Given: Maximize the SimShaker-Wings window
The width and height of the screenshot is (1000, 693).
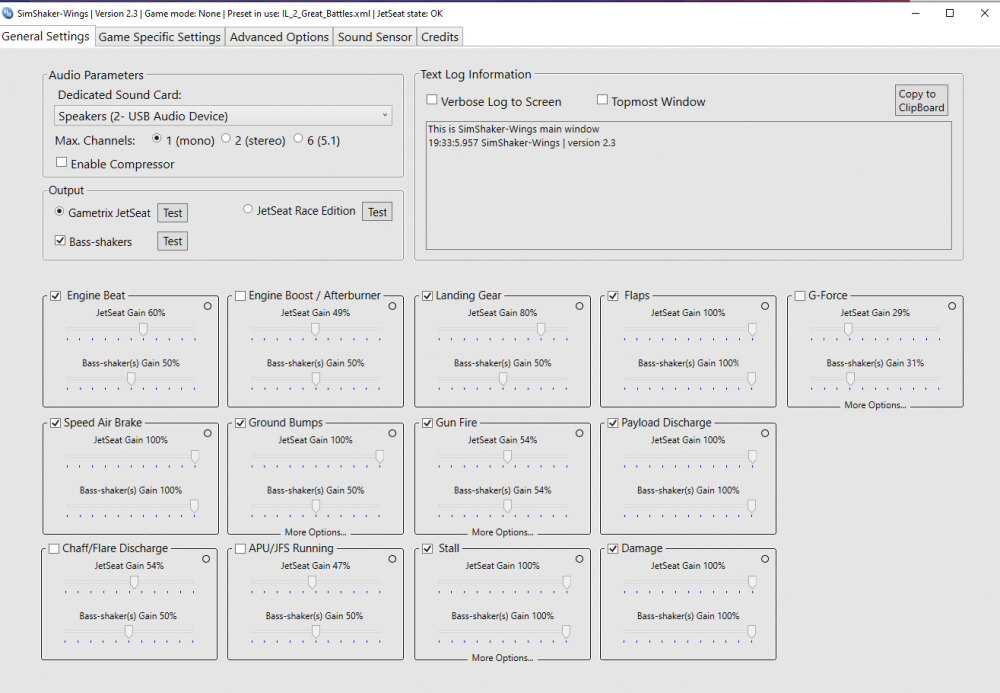Looking at the screenshot, I should pos(950,13).
